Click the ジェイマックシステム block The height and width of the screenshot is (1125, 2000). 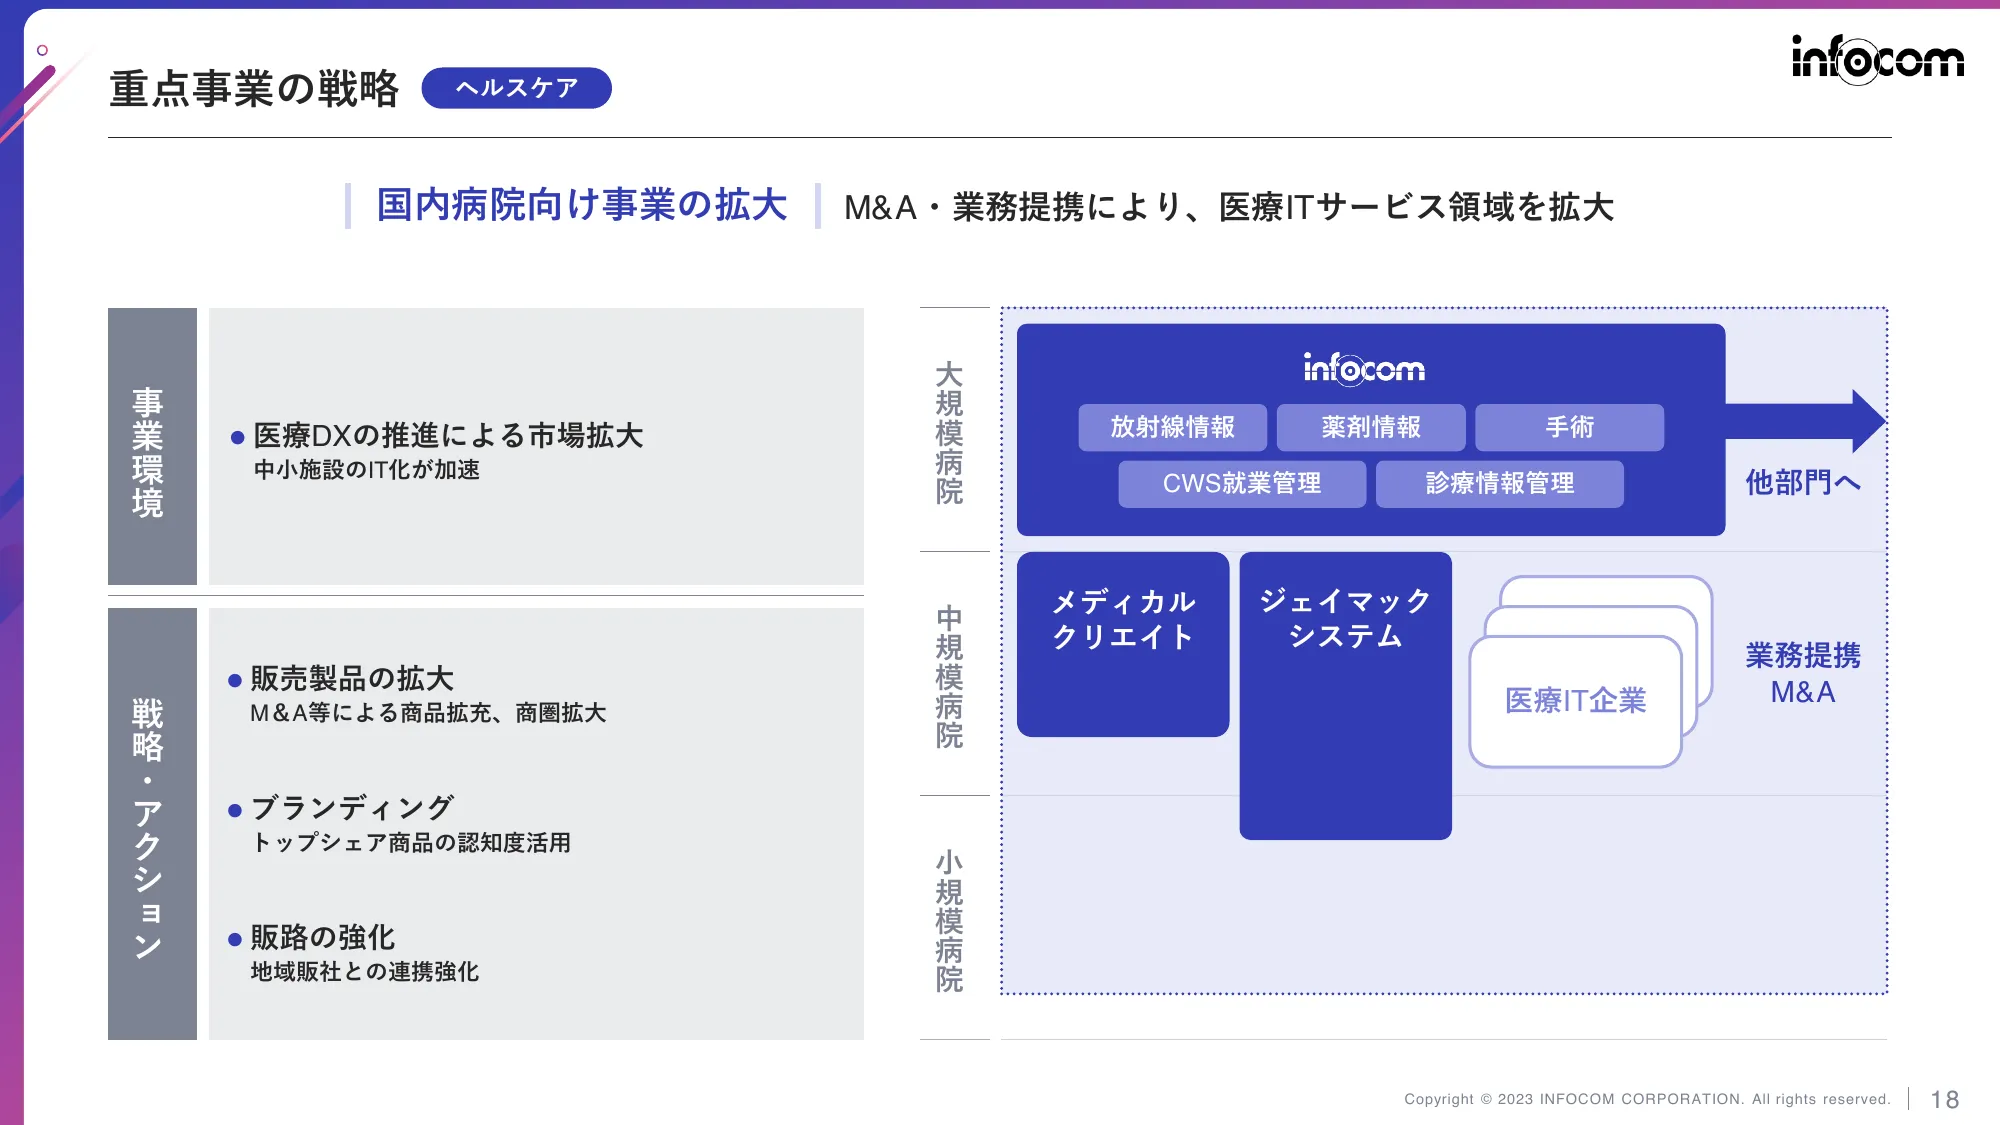point(1345,695)
